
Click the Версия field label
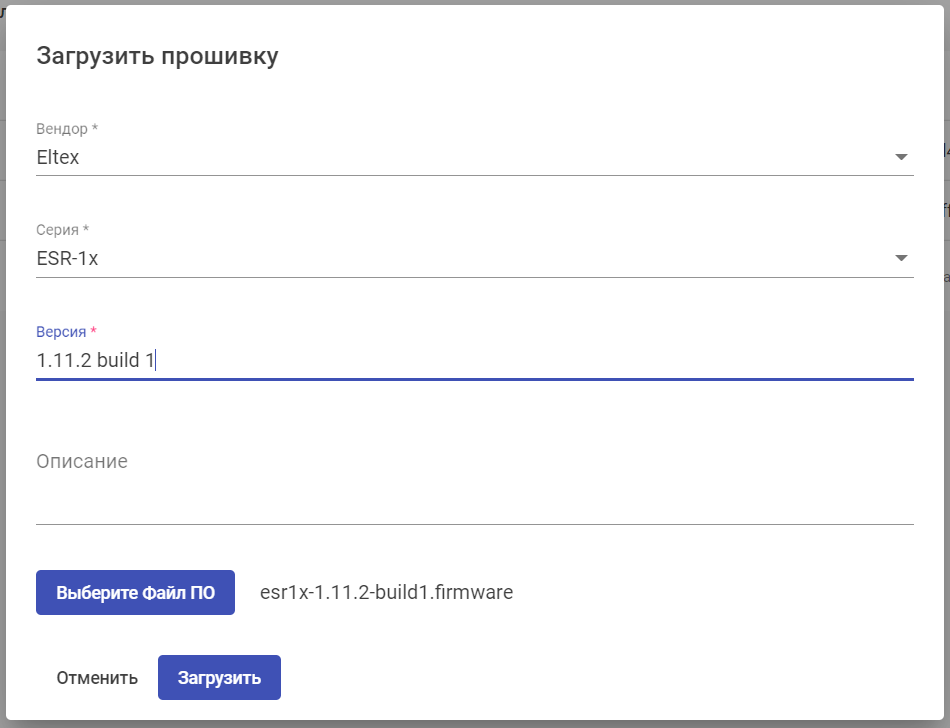64,331
